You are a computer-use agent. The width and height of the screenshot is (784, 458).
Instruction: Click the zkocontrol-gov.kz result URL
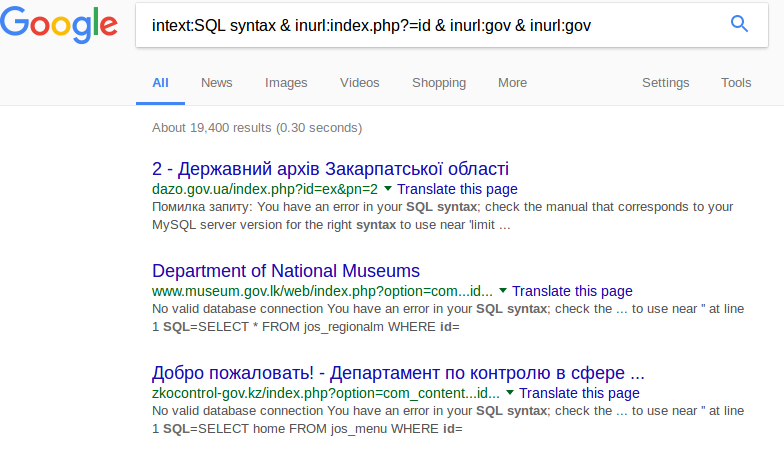(326, 393)
